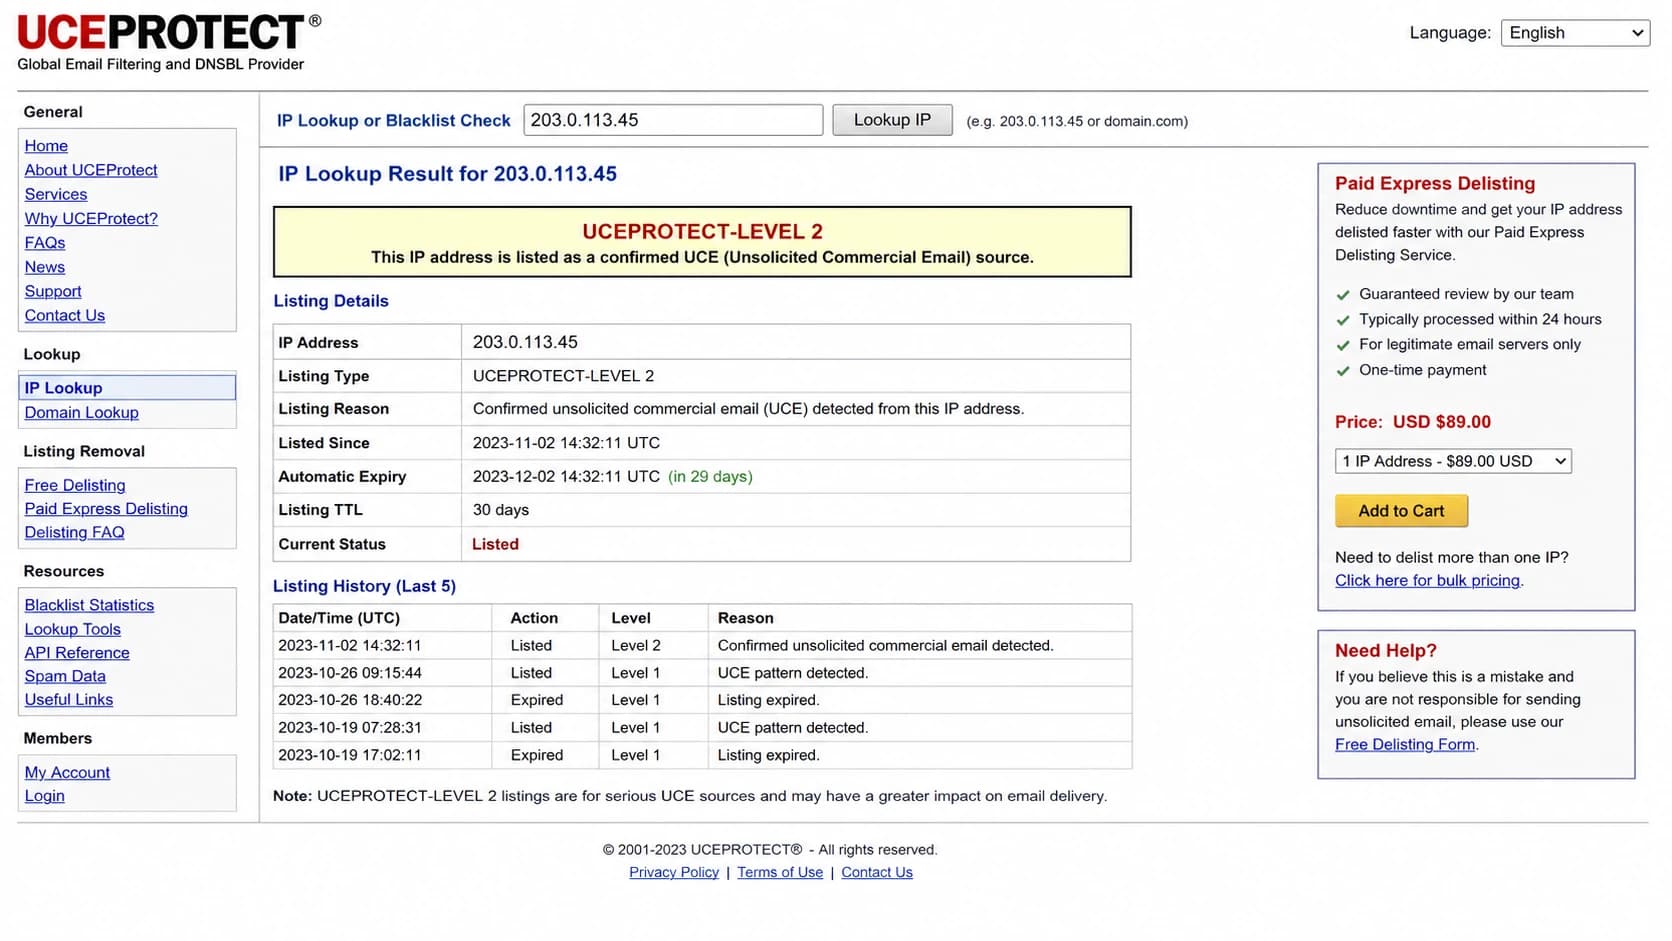Image resolution: width=1672 pixels, height=941 pixels.
Task: Open the IP address quantity dropdown
Action: [1453, 461]
